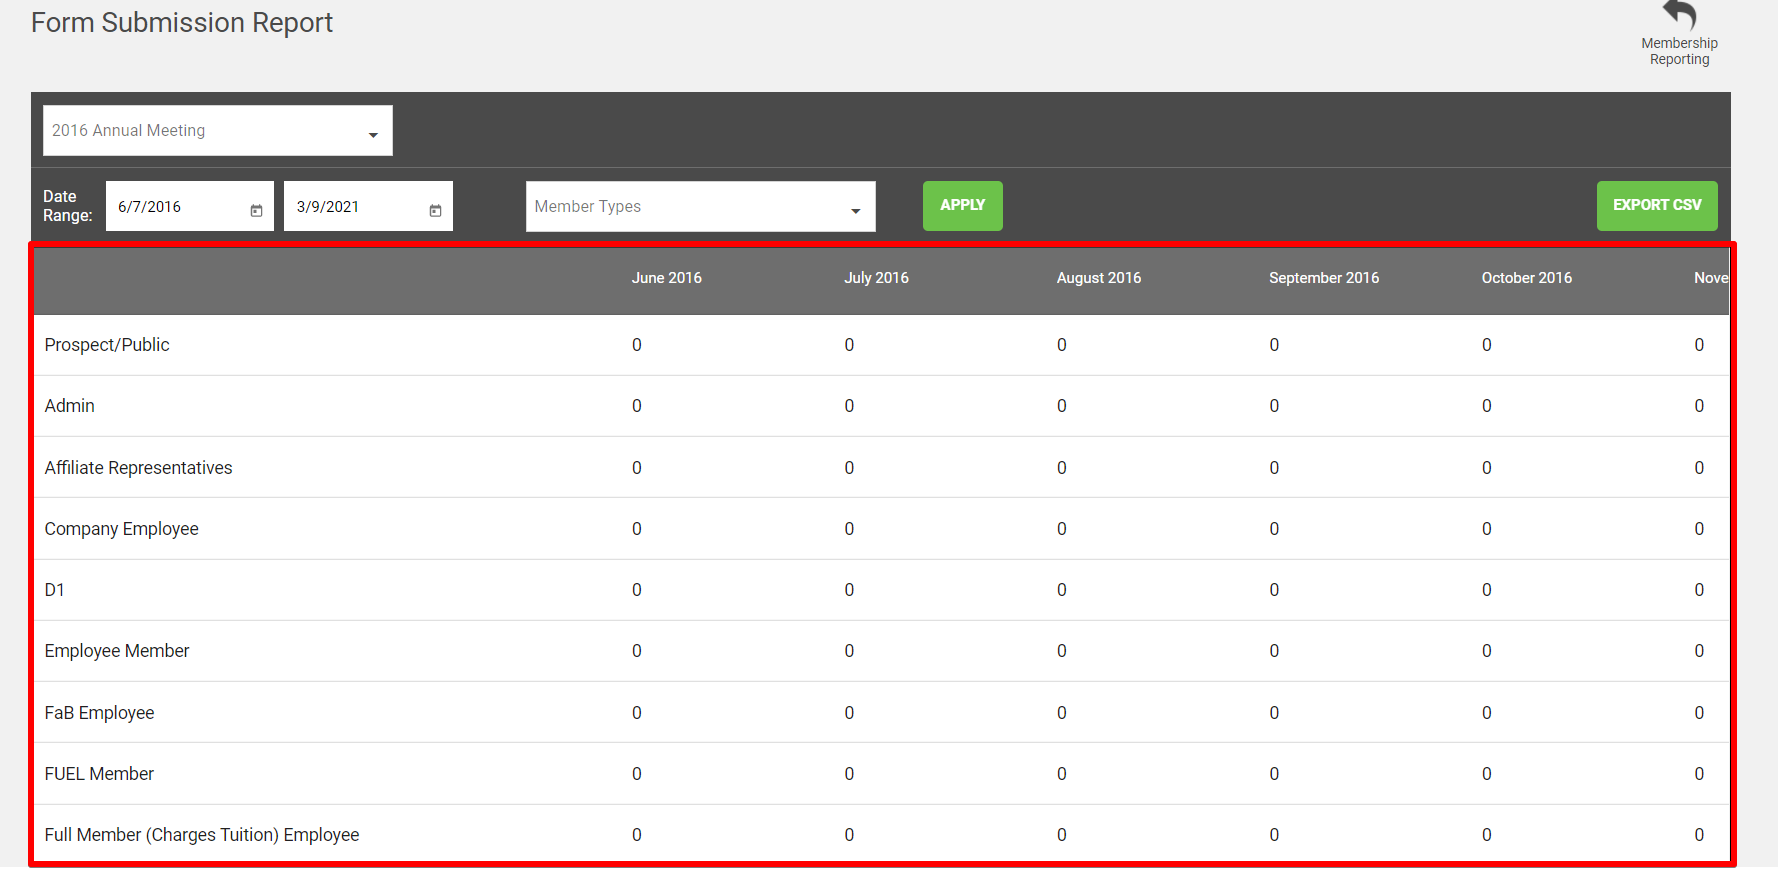The height and width of the screenshot is (871, 1778).
Task: Click the October 2016 column header
Action: point(1526,278)
